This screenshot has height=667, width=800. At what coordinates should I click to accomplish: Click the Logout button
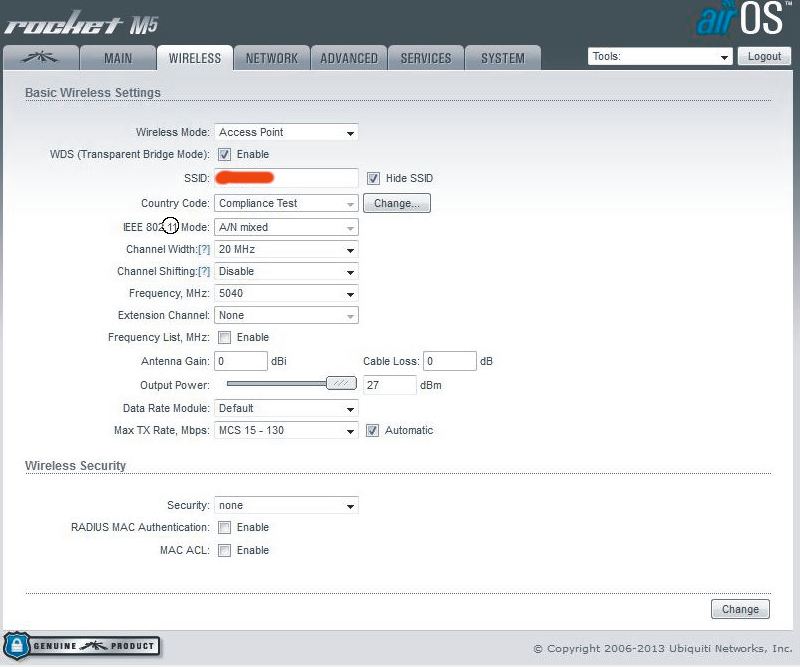pyautogui.click(x=764, y=56)
